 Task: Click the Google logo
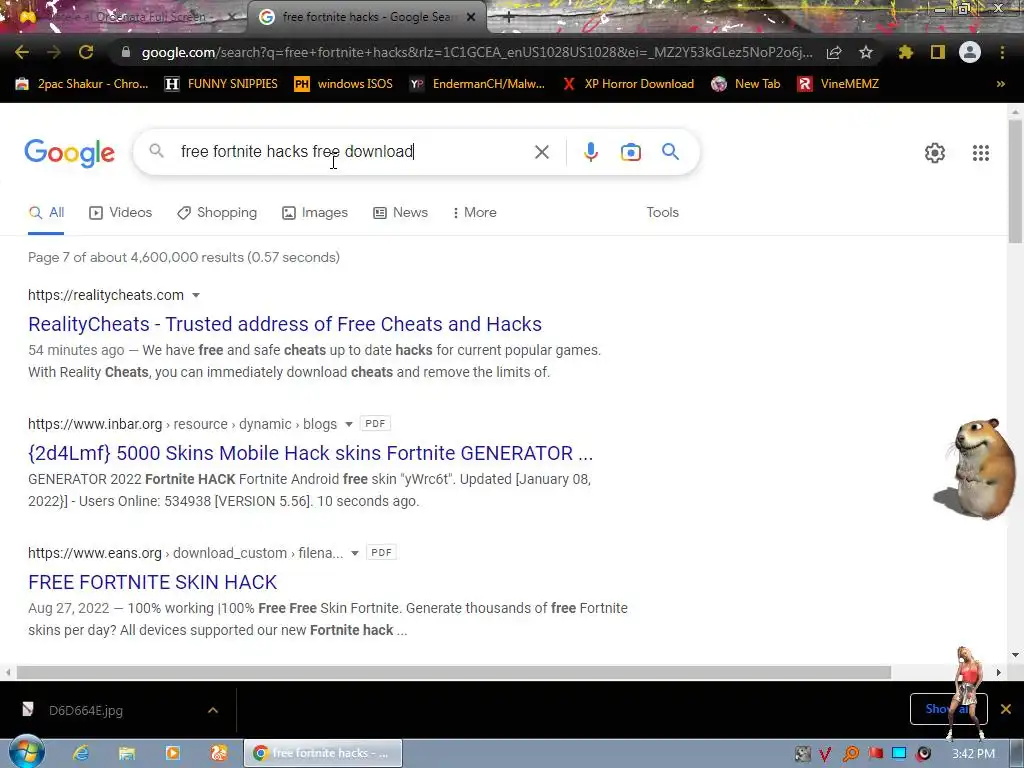(x=70, y=153)
